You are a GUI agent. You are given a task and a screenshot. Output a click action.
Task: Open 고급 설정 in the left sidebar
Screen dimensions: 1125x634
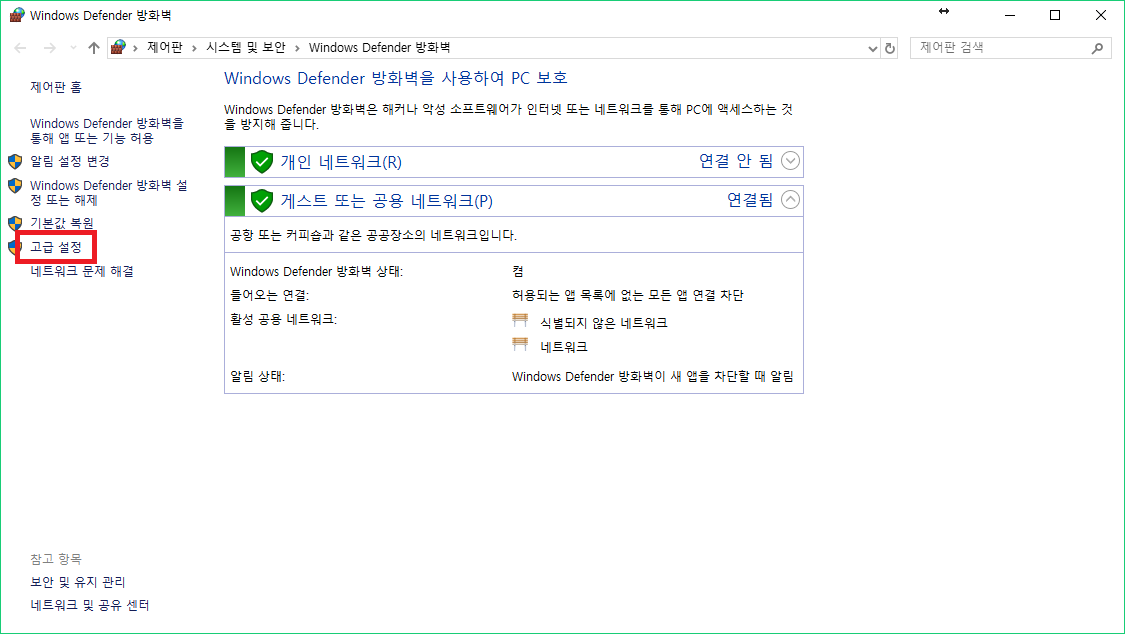56,247
